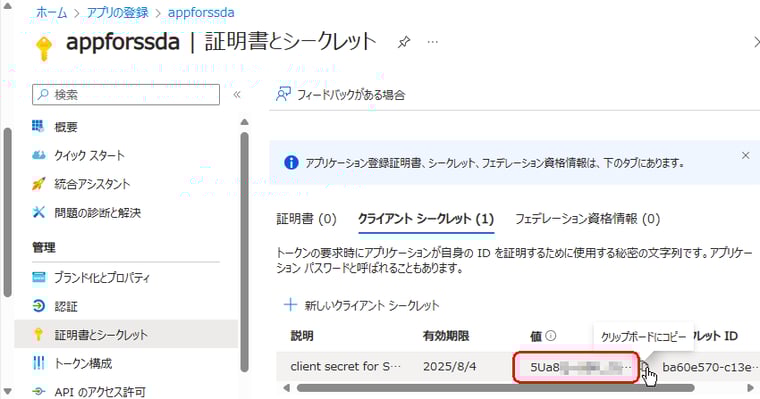Open フィードバックがある場合 feedback button
Image resolution: width=760 pixels, height=399 pixels.
click(x=340, y=95)
